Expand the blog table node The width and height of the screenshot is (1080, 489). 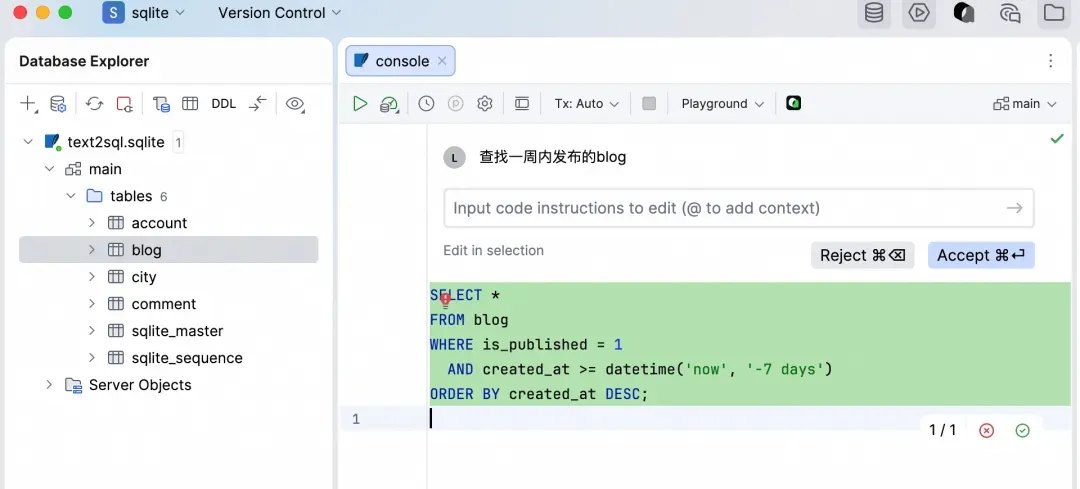coord(92,250)
